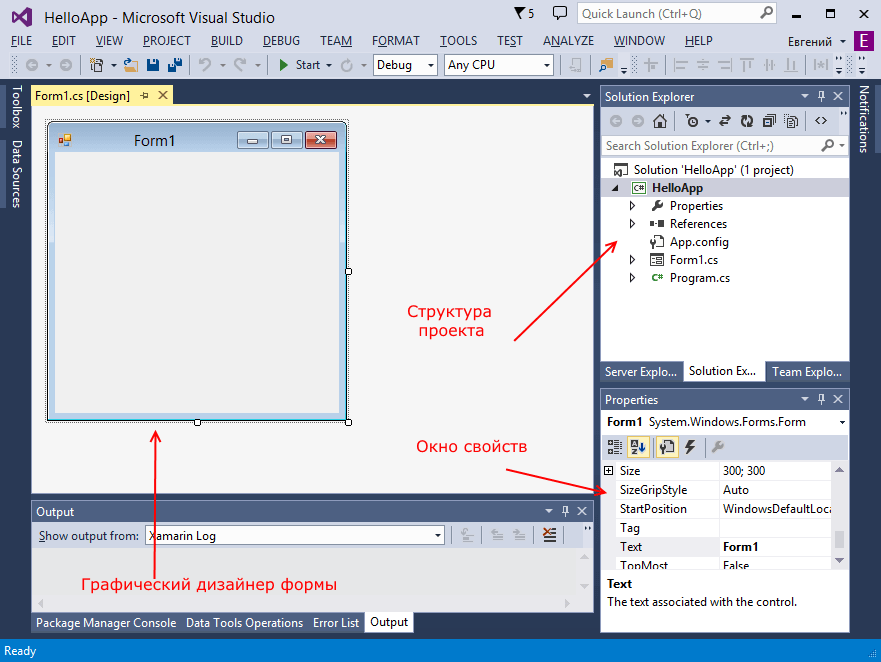Click the Save All toolbar icon
Viewport: 881px width, 662px height.
(175, 65)
